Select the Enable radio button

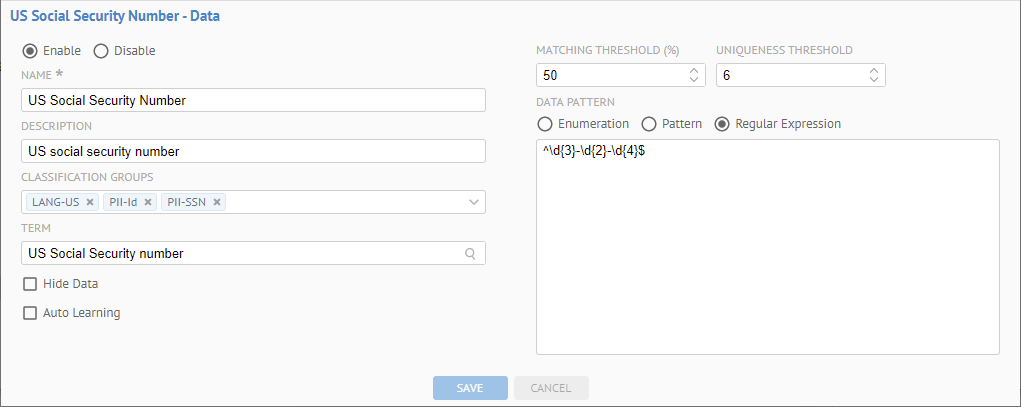(x=30, y=51)
